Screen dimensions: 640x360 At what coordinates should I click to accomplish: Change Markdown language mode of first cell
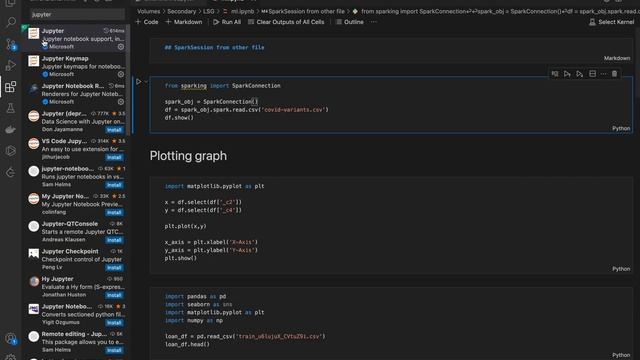coord(617,58)
